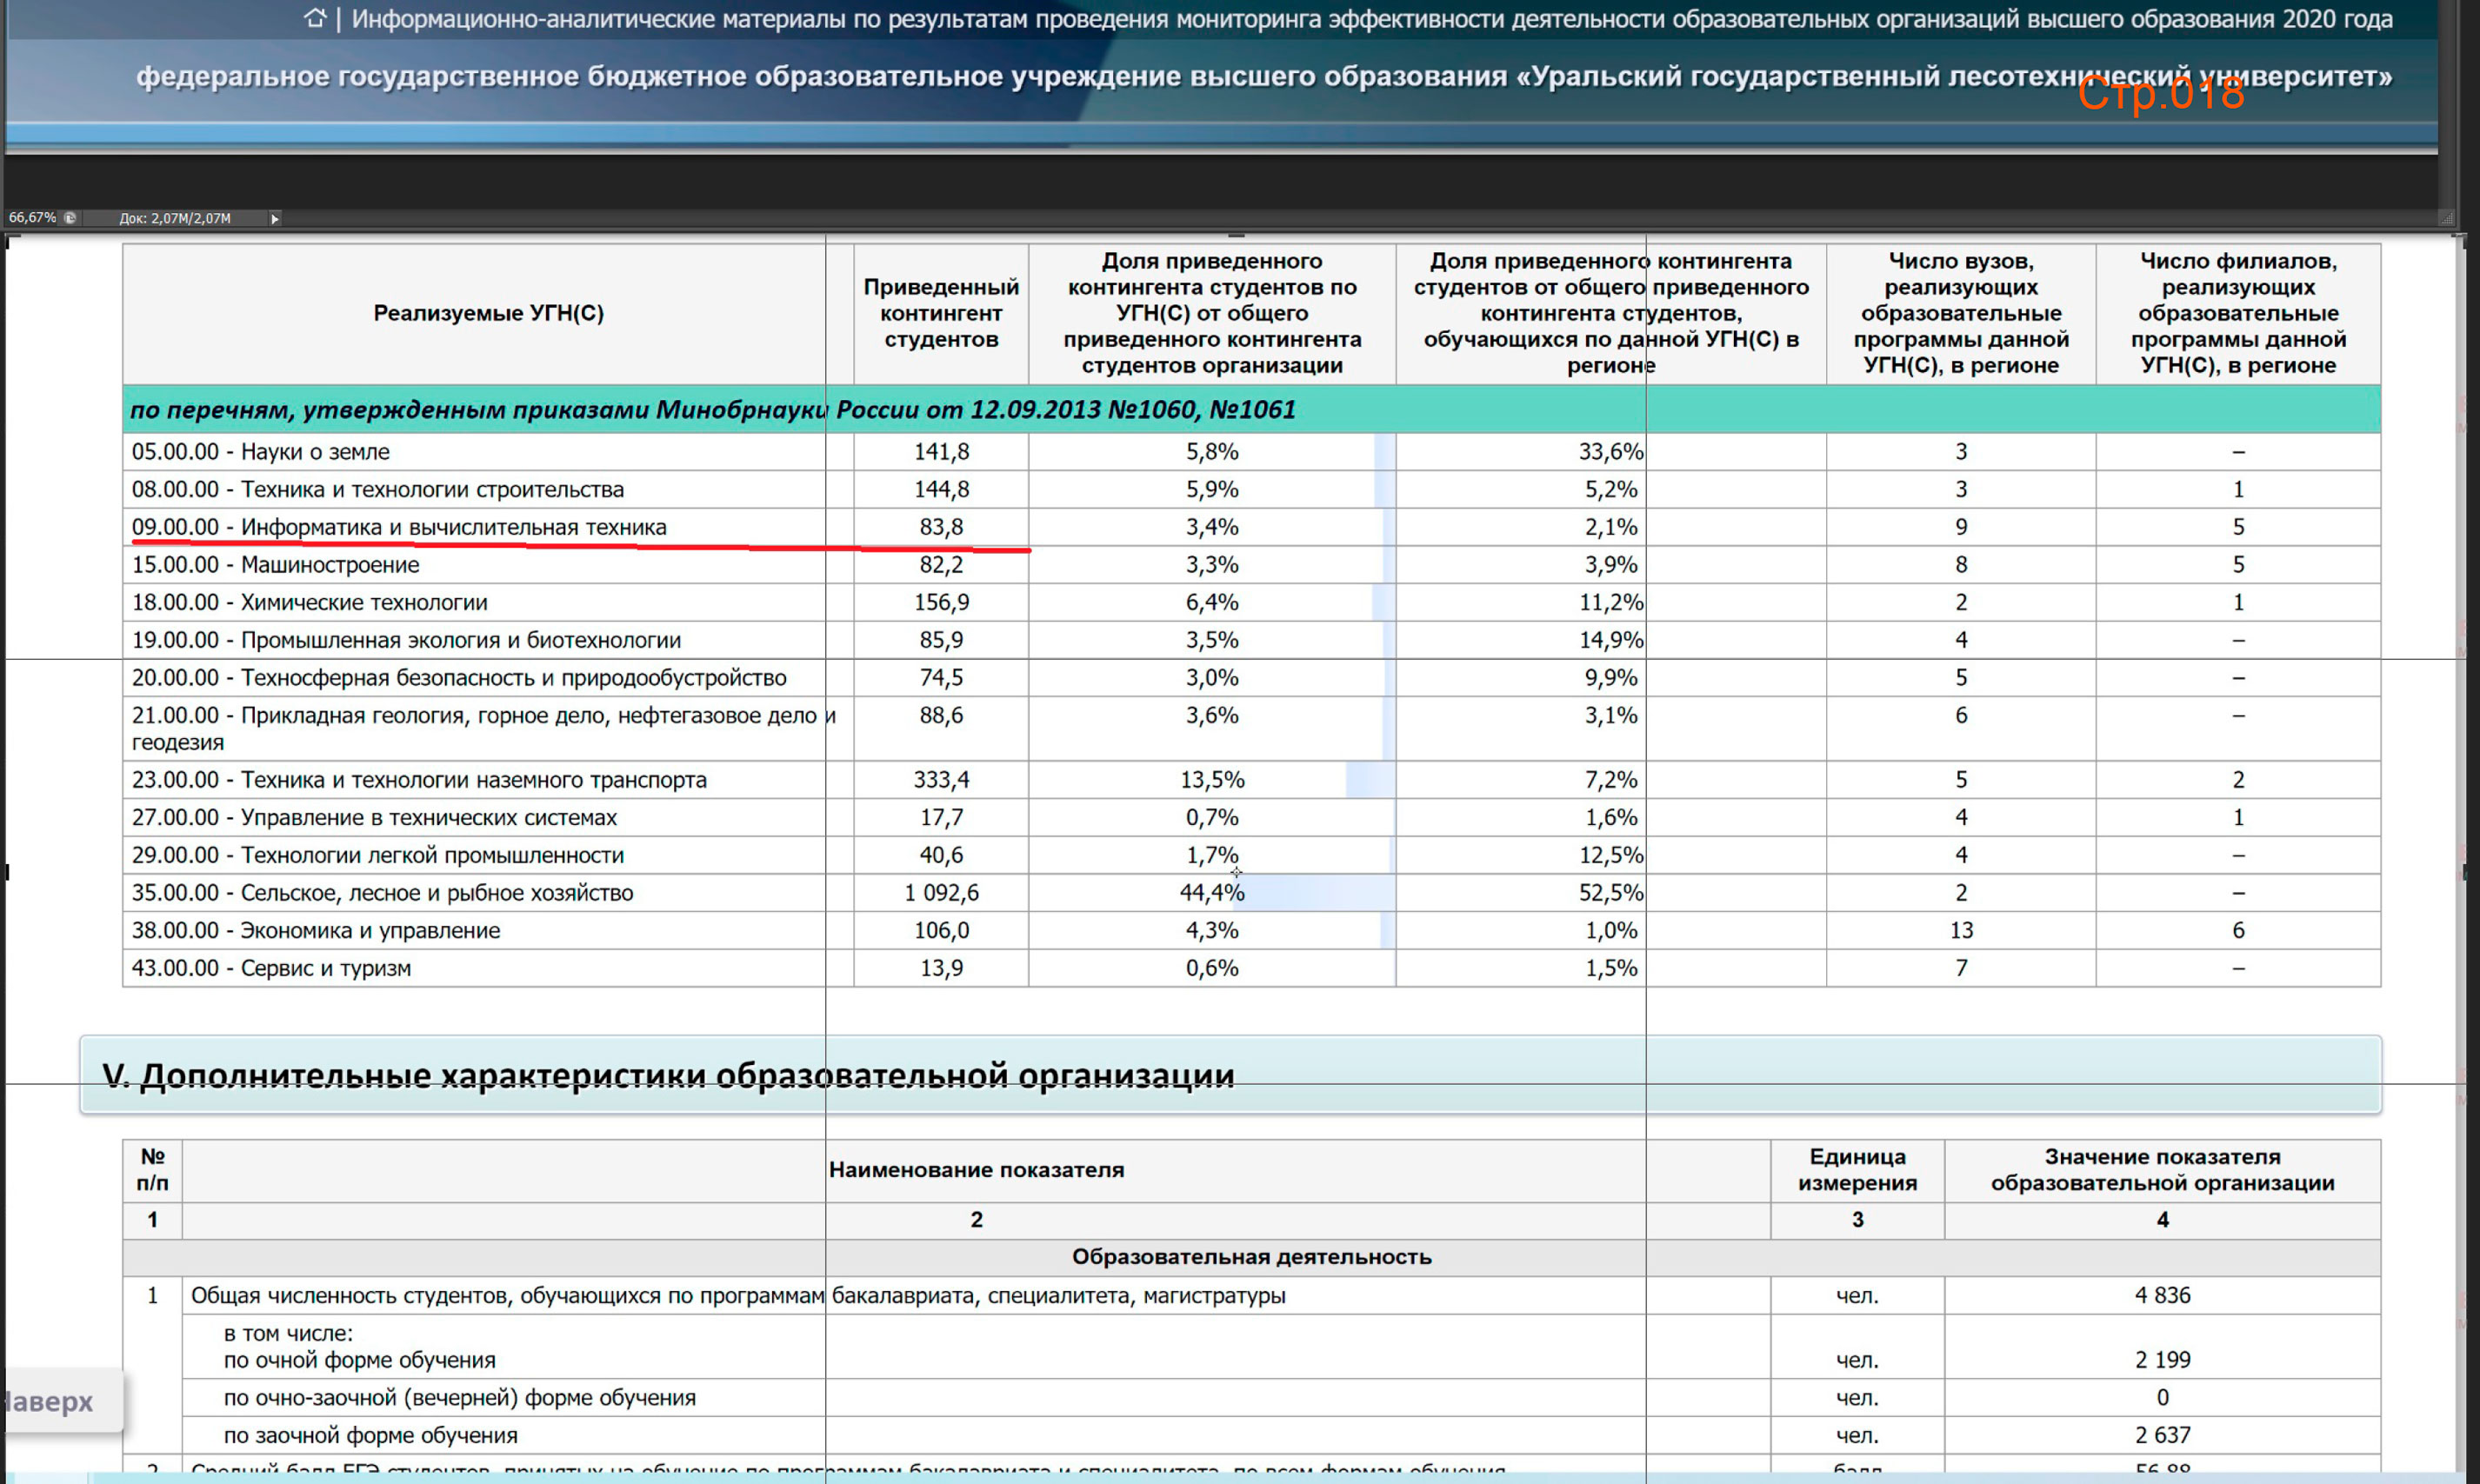The height and width of the screenshot is (1484, 2480).
Task: Select the 4 836 total students value
Action: 2162,1296
